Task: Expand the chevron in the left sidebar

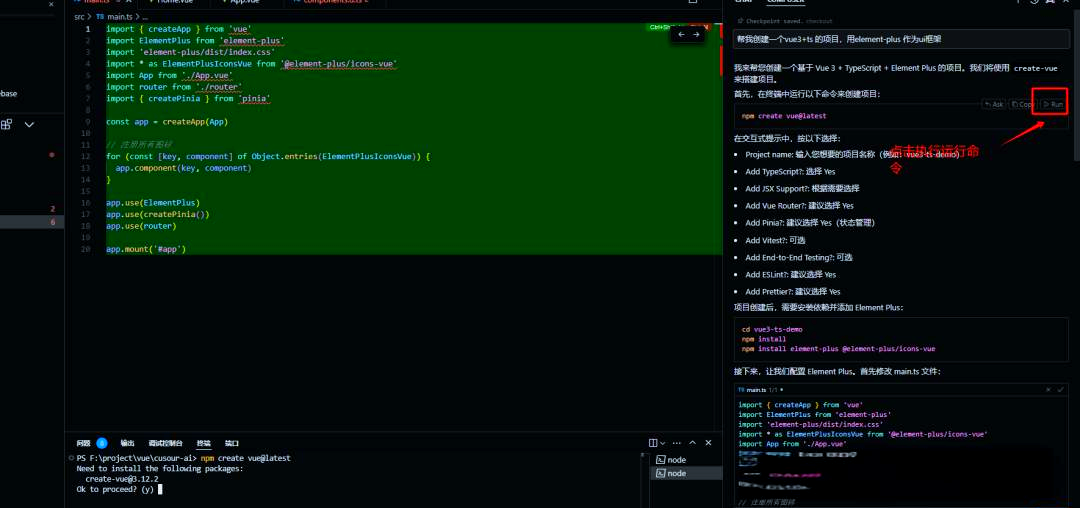Action: pyautogui.click(x=29, y=125)
